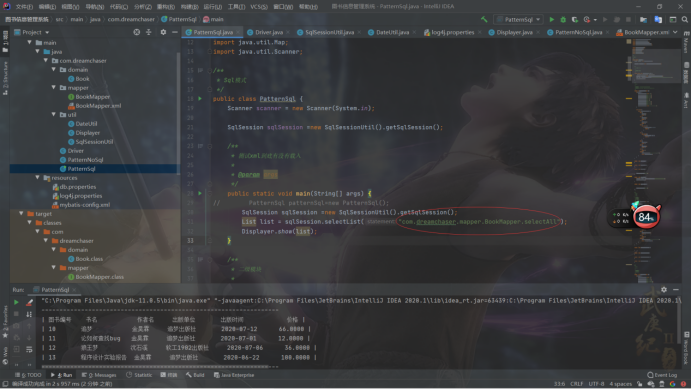Click the Run with Profiler clock icon

click(x=587, y=19)
